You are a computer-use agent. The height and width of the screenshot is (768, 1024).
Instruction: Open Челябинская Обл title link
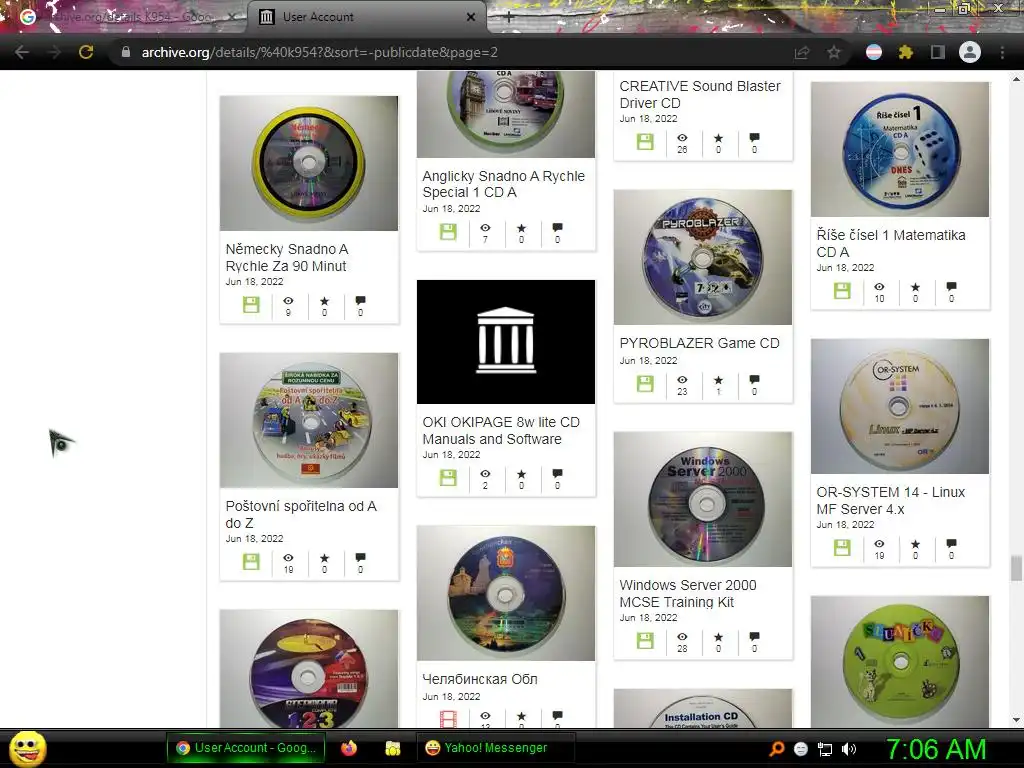(x=480, y=679)
